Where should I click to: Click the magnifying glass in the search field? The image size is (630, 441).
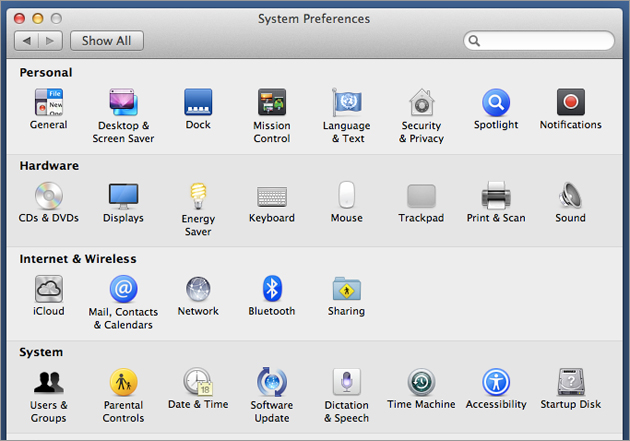click(x=475, y=41)
